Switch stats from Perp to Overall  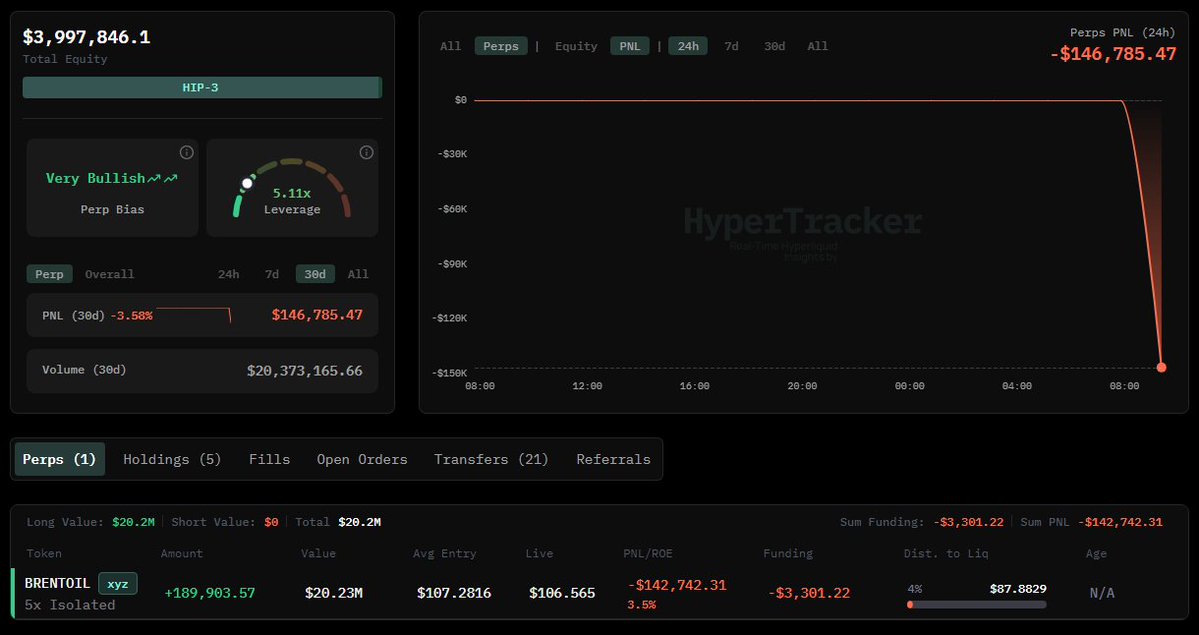[110, 273]
